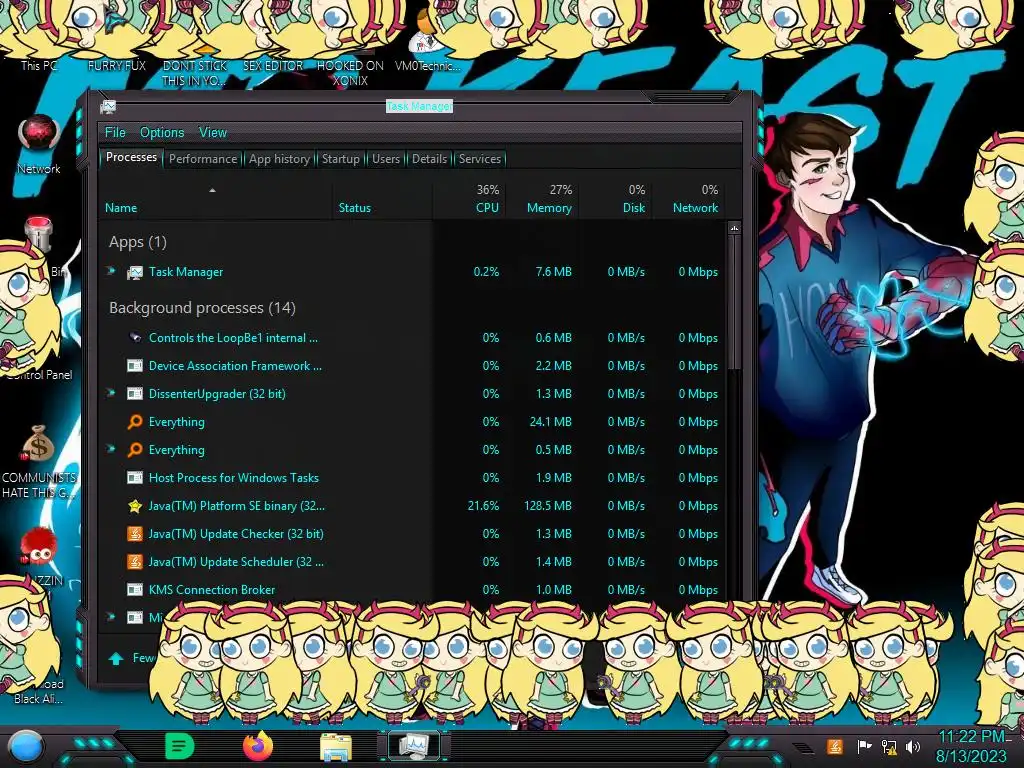Click the Java tray icon
This screenshot has width=1024, height=768.
click(x=833, y=746)
